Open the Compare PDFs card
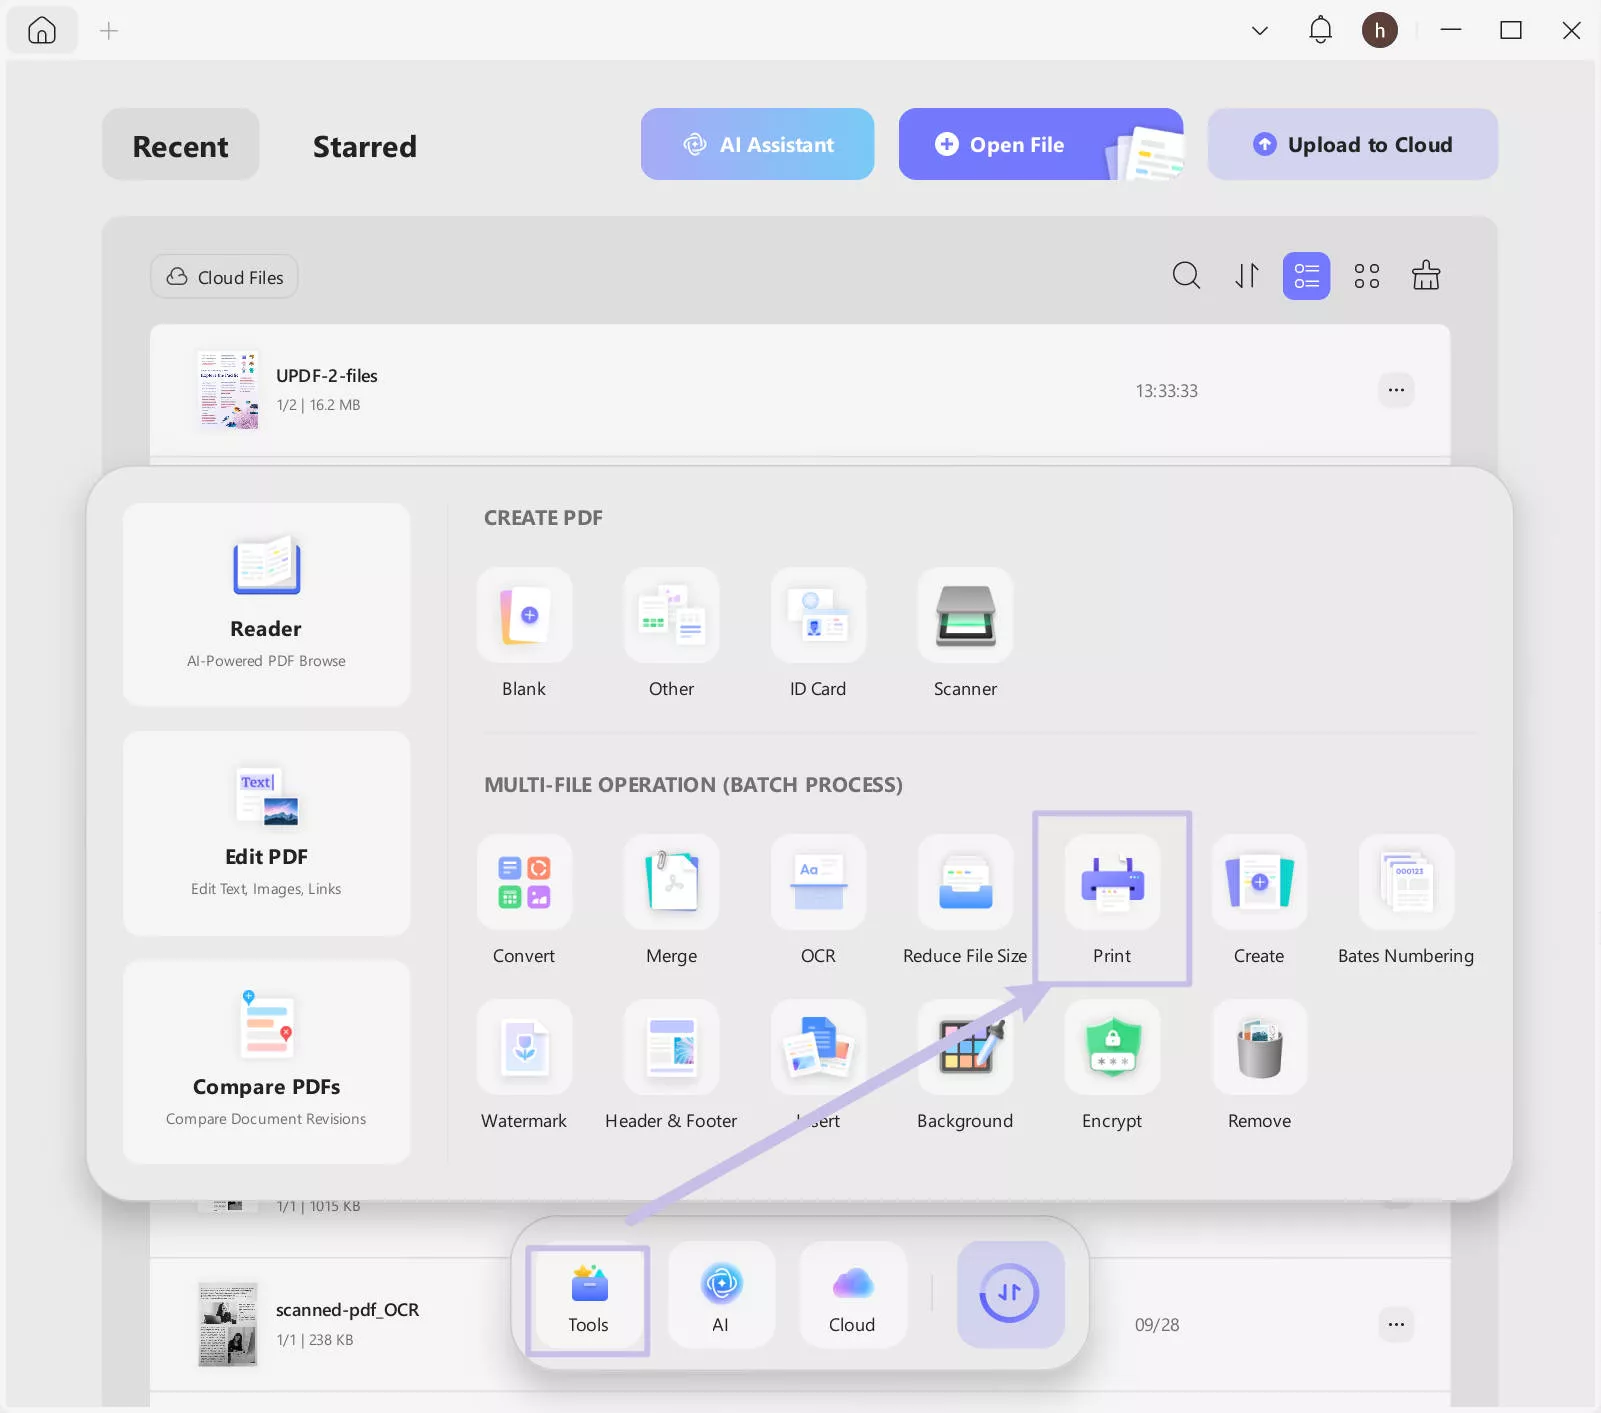The width and height of the screenshot is (1601, 1413). [x=266, y=1061]
